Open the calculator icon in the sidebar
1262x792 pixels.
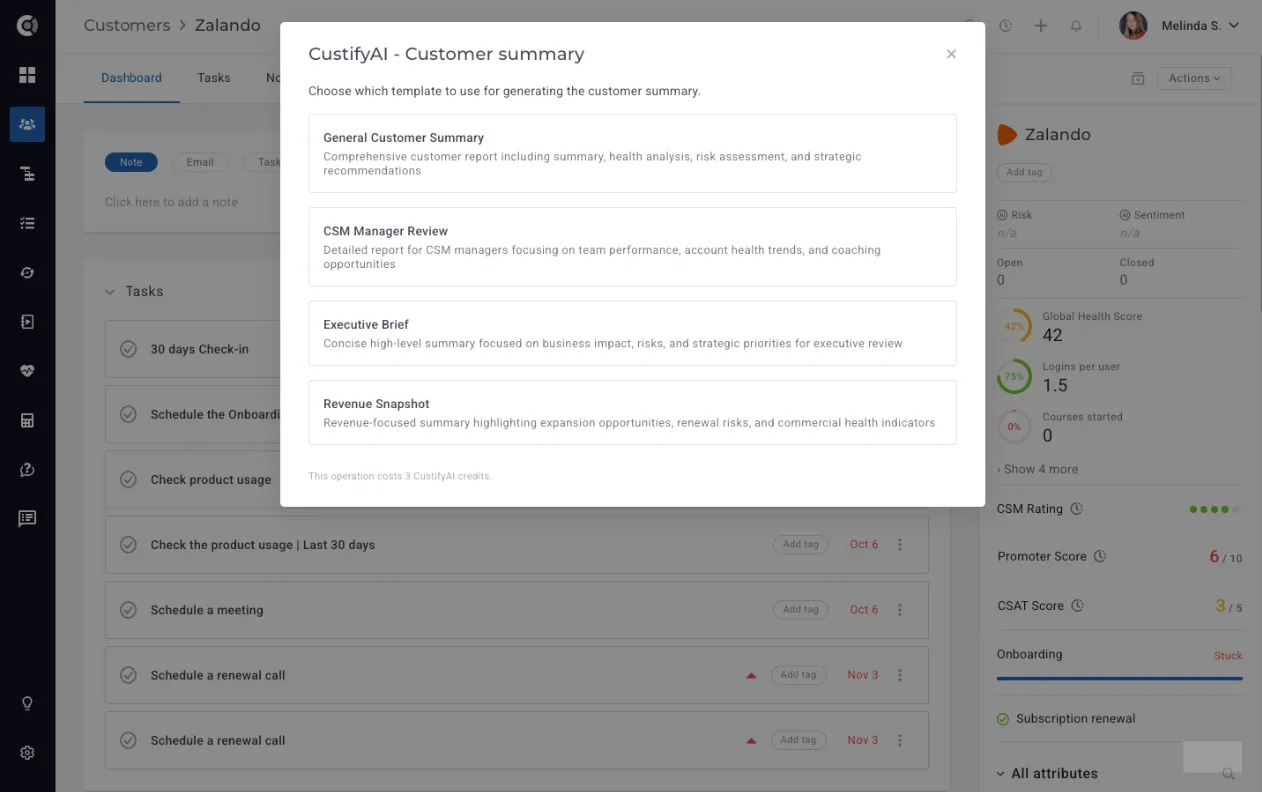(x=27, y=420)
